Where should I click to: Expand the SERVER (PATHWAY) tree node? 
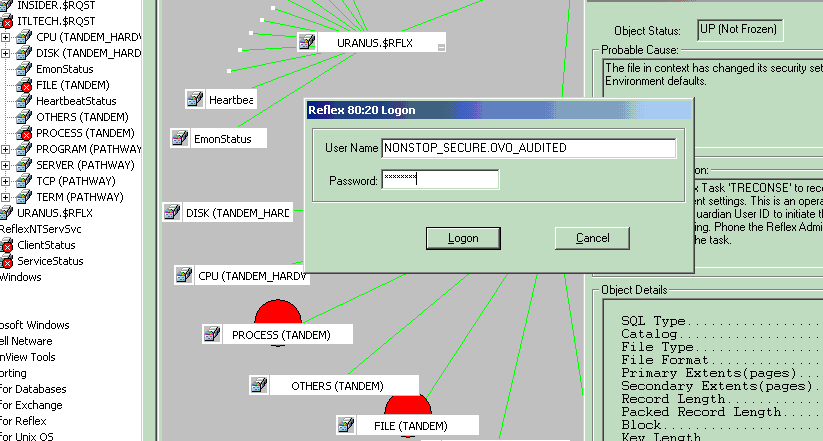[5, 165]
